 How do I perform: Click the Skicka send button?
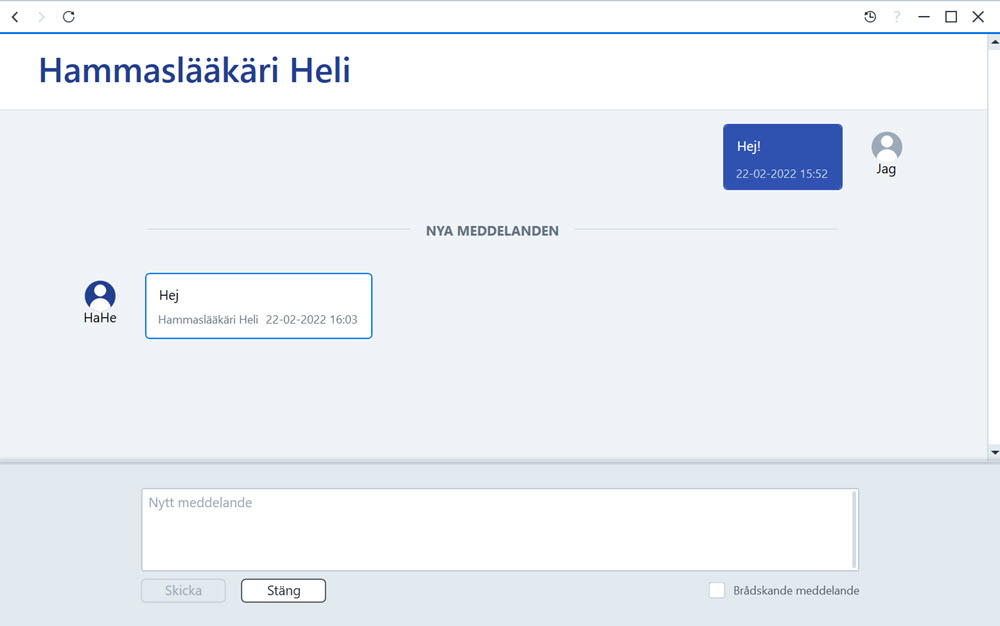pyautogui.click(x=183, y=591)
